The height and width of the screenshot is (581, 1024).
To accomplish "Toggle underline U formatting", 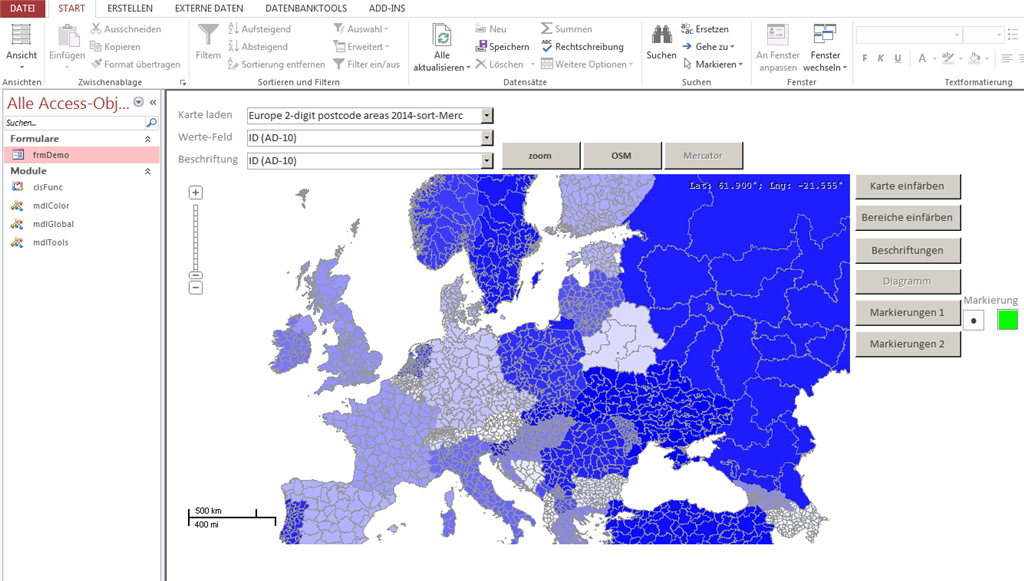I will click(897, 58).
